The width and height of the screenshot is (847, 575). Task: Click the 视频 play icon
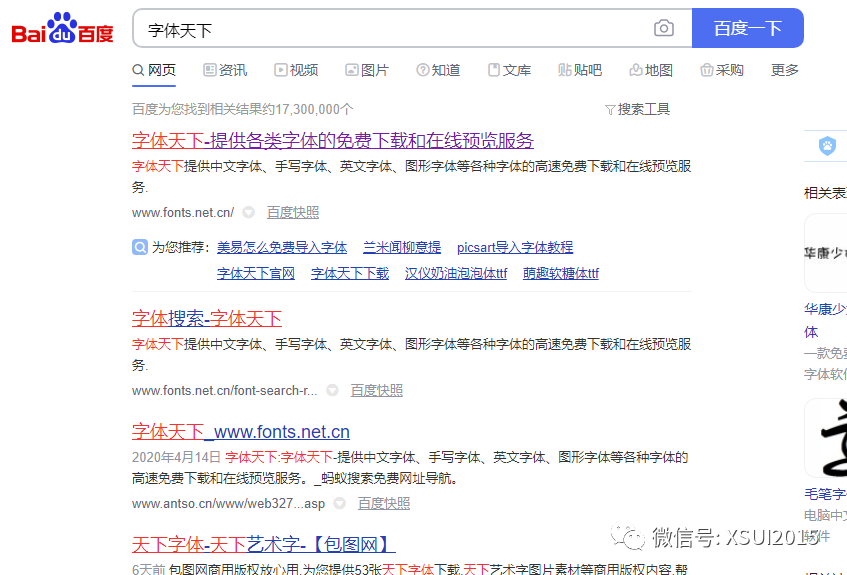pyautogui.click(x=280, y=70)
